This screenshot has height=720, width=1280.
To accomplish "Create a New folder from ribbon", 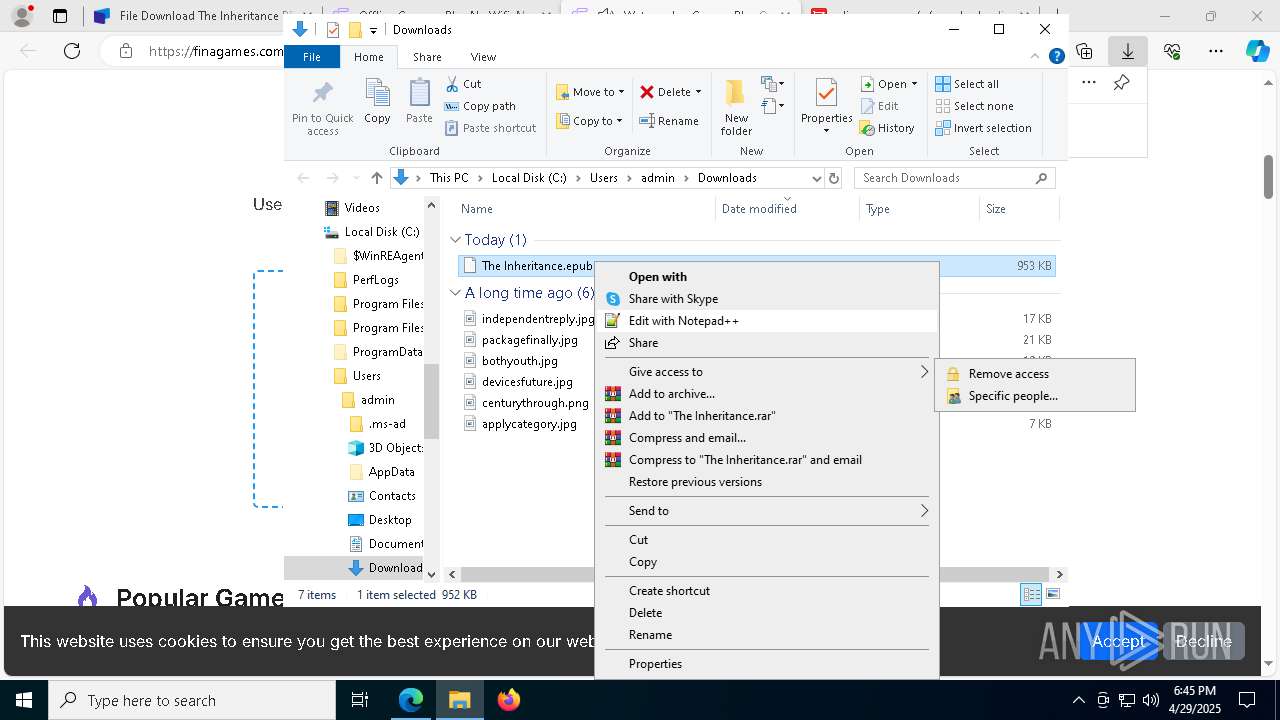I will coord(736,108).
